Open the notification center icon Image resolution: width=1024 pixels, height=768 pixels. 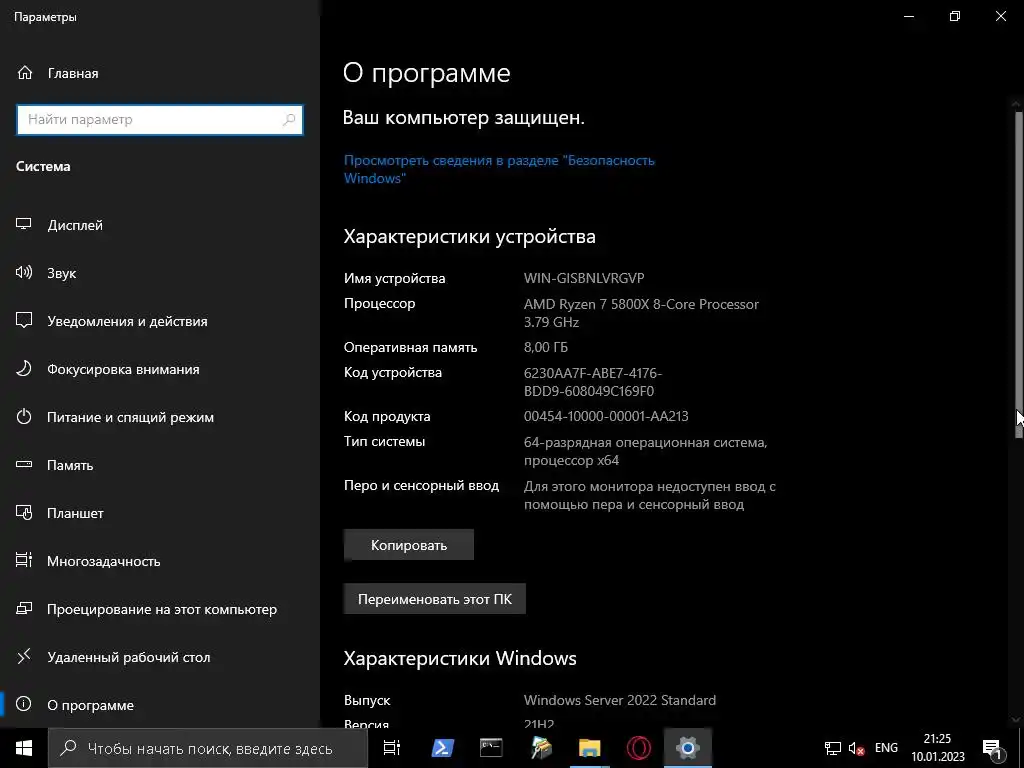click(992, 748)
